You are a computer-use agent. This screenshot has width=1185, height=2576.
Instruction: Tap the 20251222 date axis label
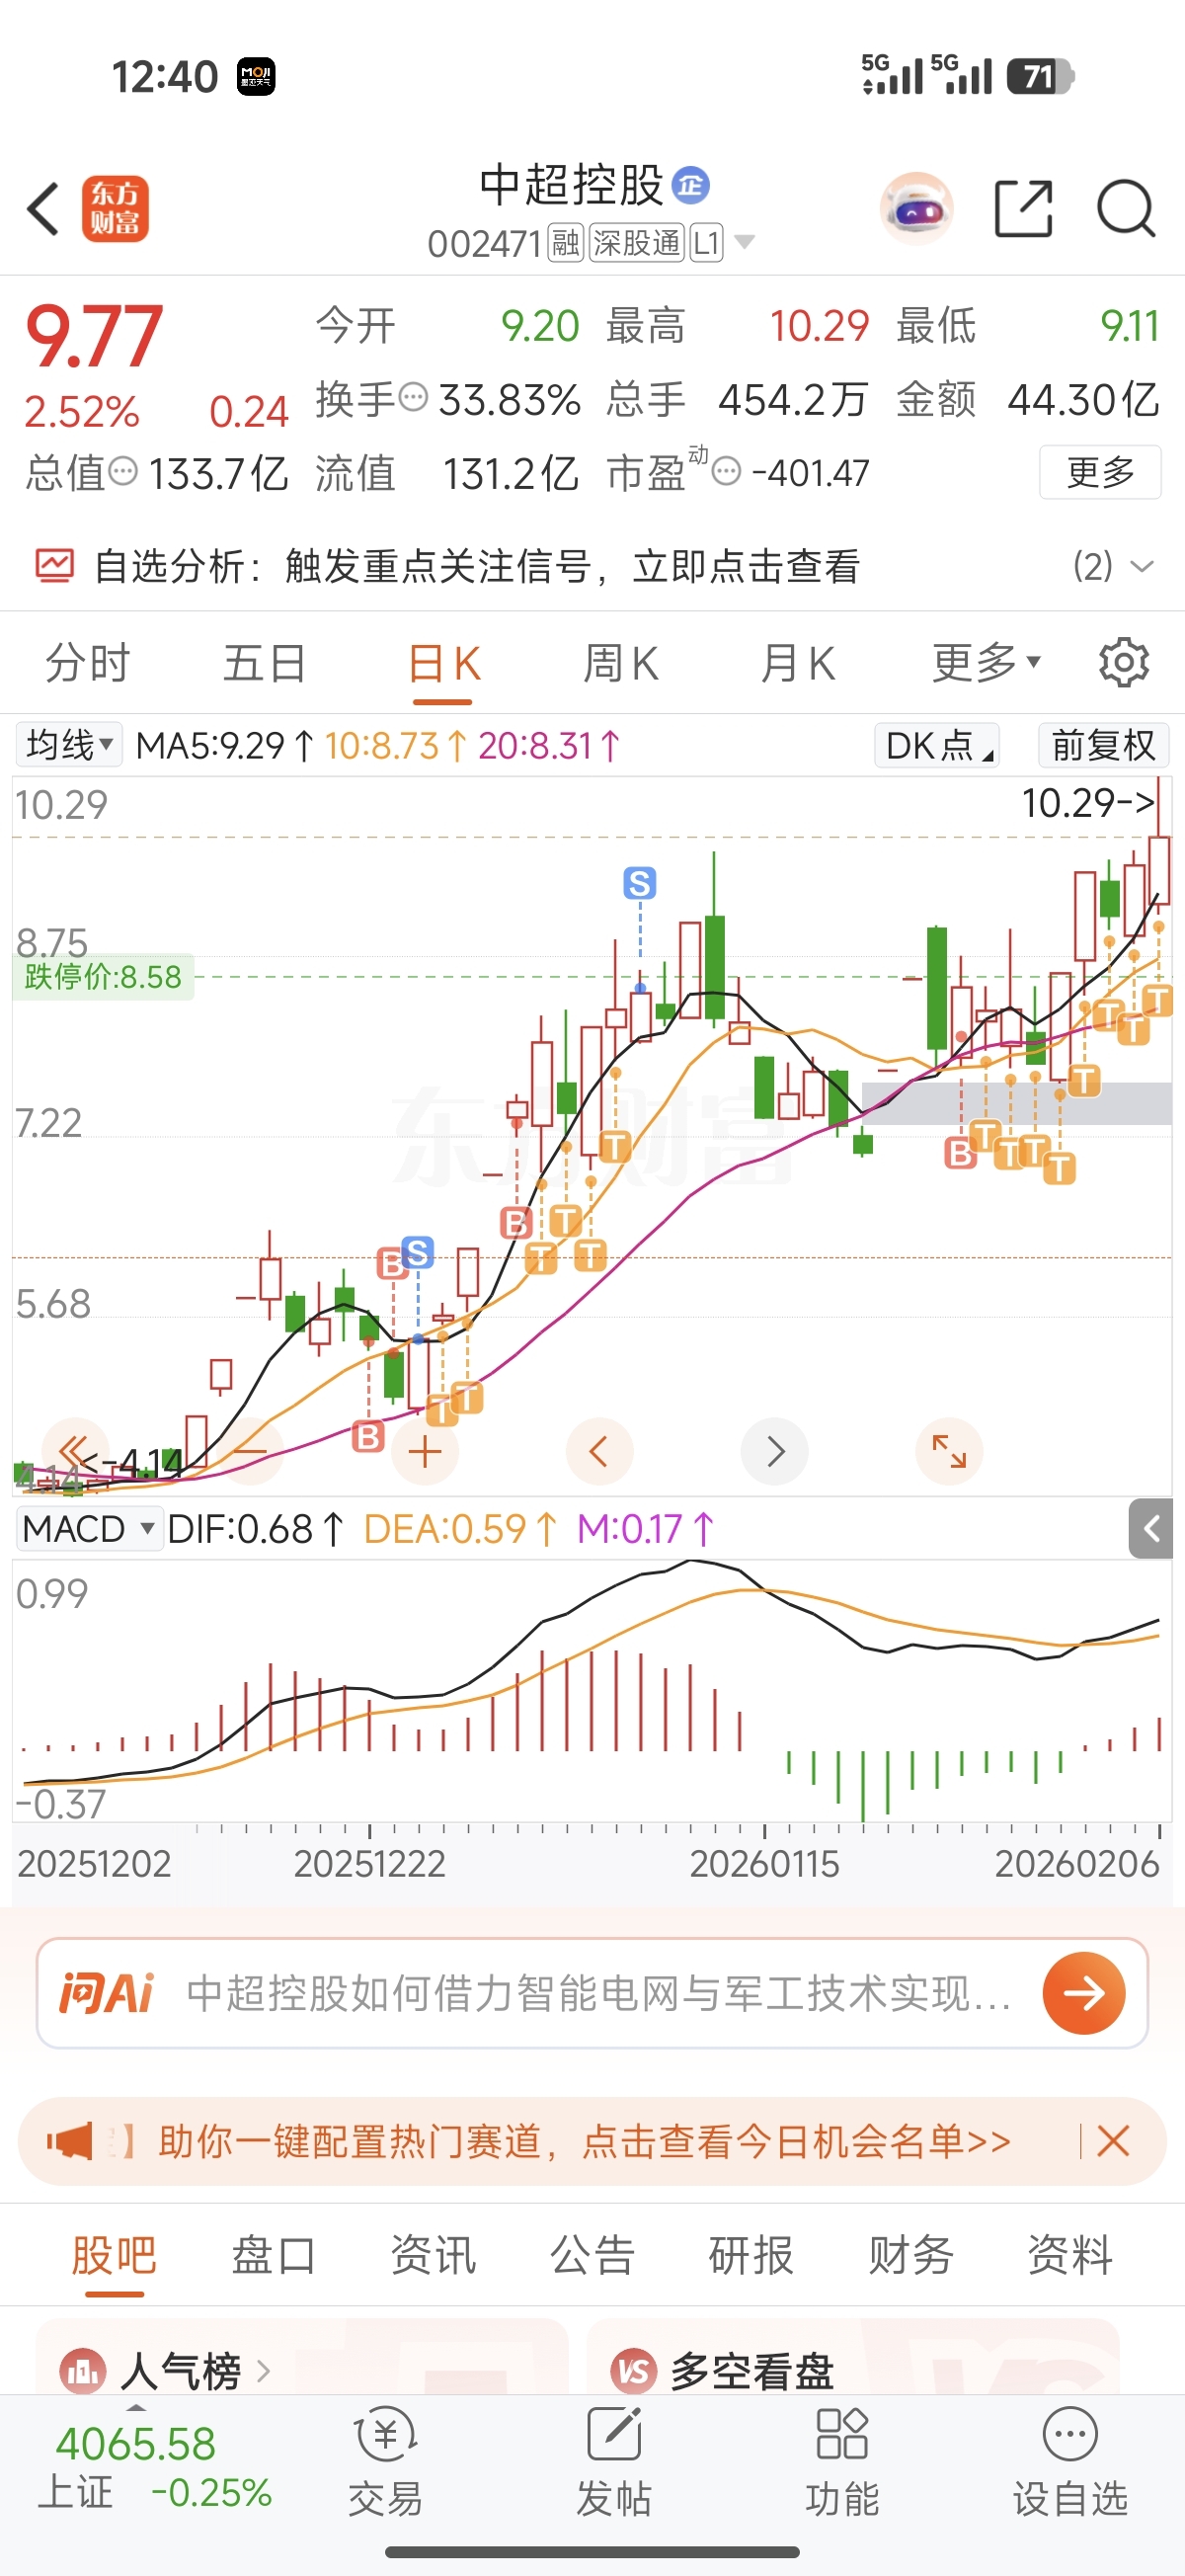coord(369,1863)
